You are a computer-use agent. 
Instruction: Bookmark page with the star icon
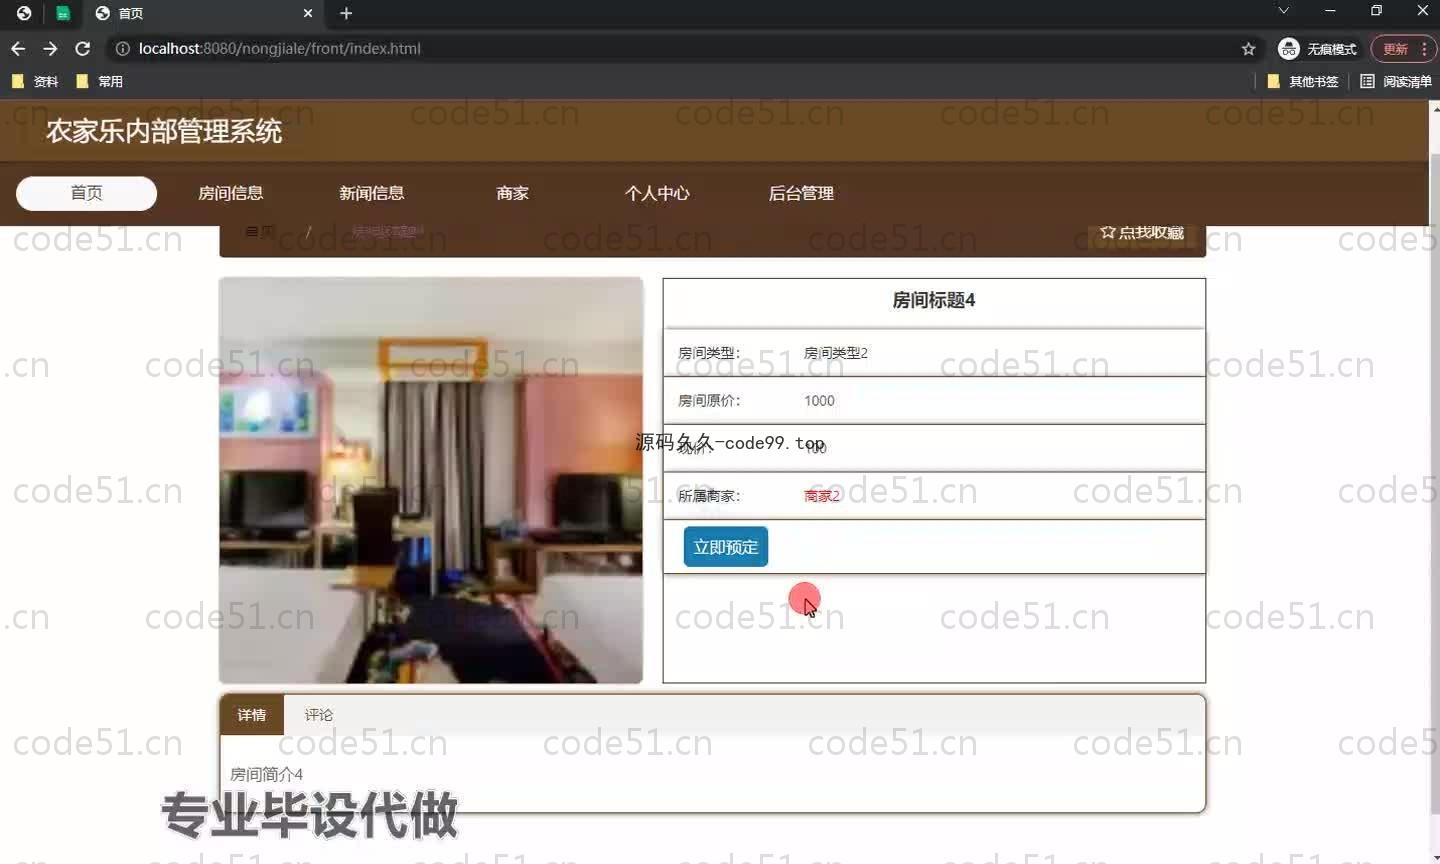click(1248, 48)
